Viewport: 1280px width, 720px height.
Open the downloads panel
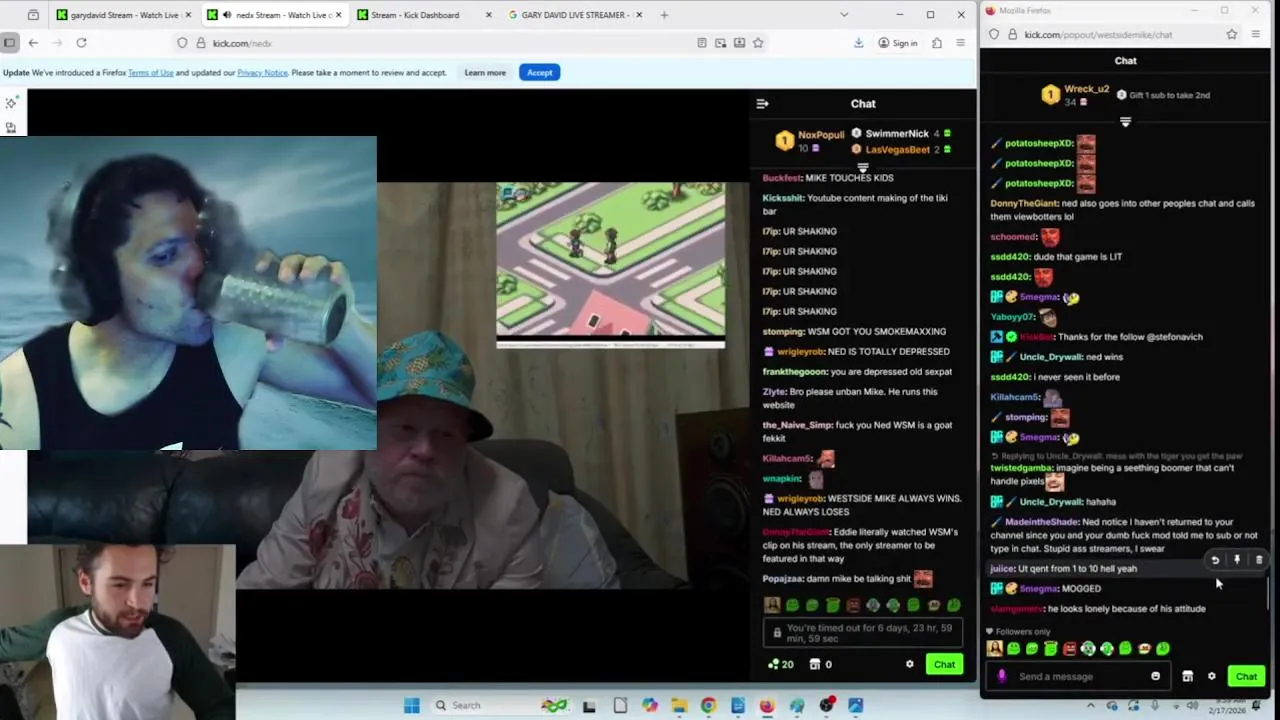point(858,43)
